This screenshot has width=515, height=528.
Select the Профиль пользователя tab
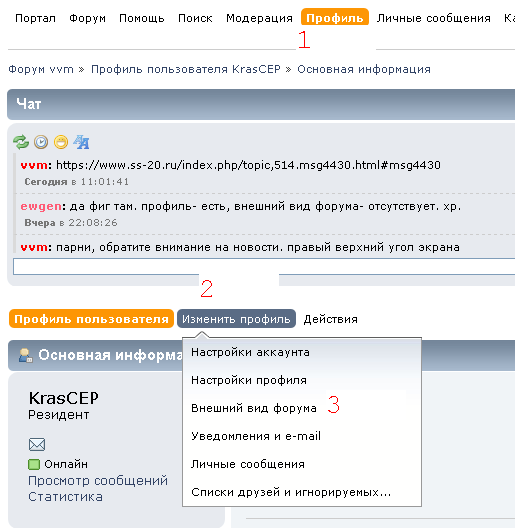[x=91, y=319]
